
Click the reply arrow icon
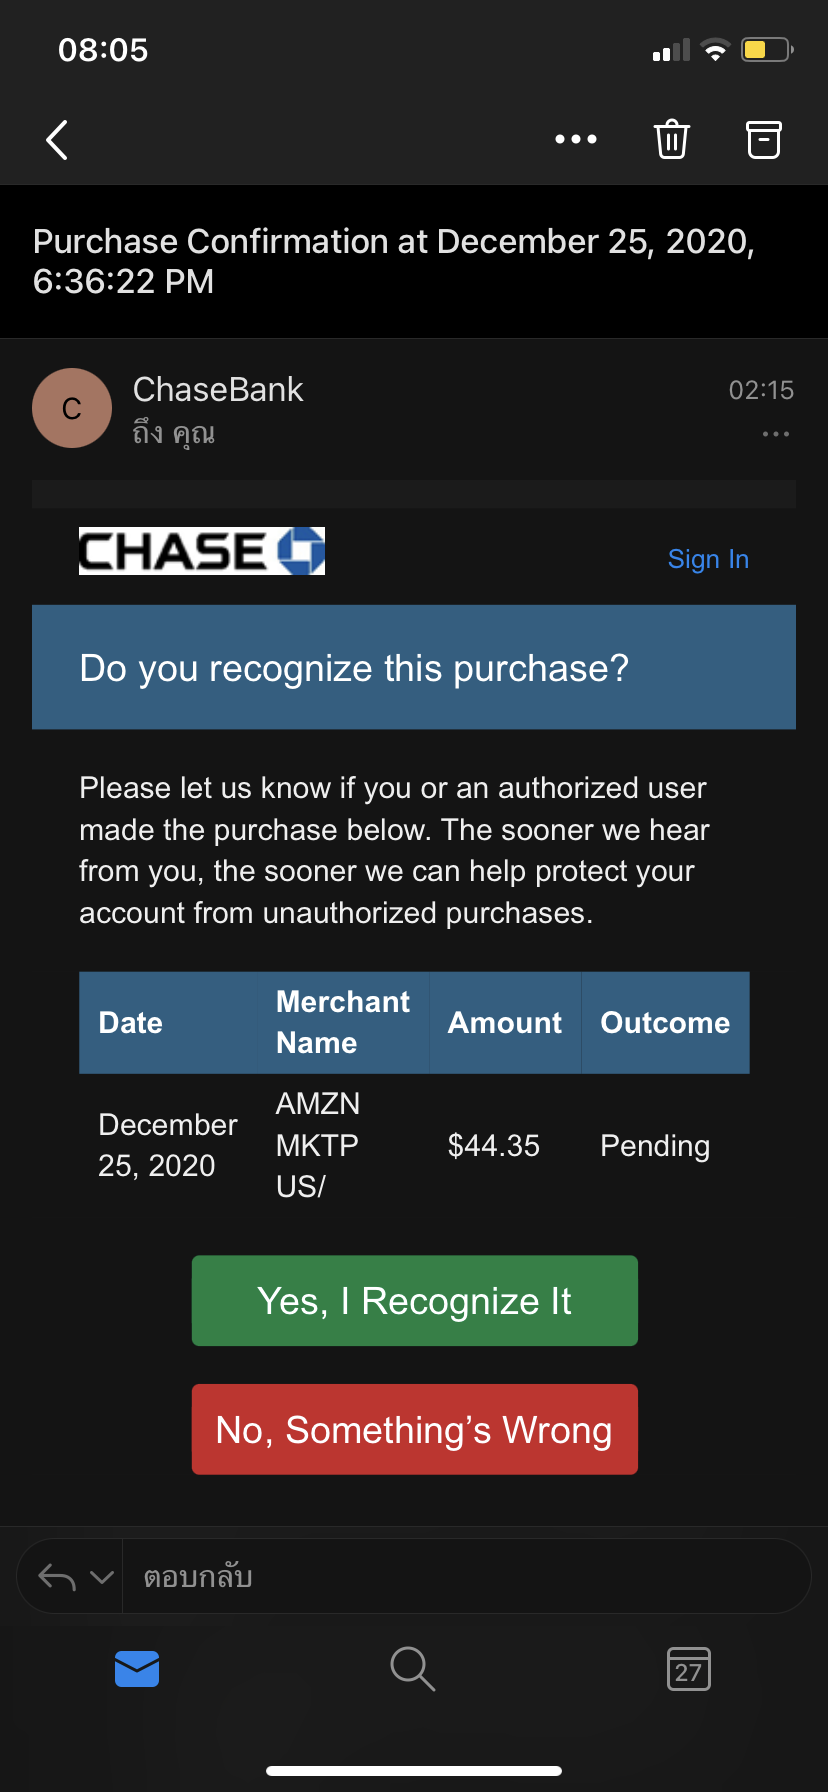57,1577
